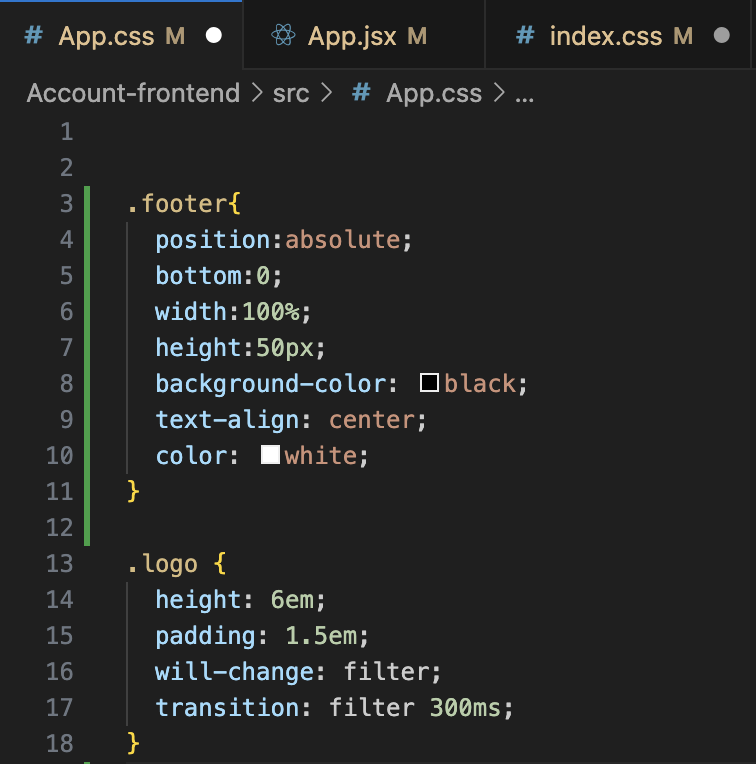Open the black color swatch picker
The width and height of the screenshot is (756, 764).
(x=430, y=384)
